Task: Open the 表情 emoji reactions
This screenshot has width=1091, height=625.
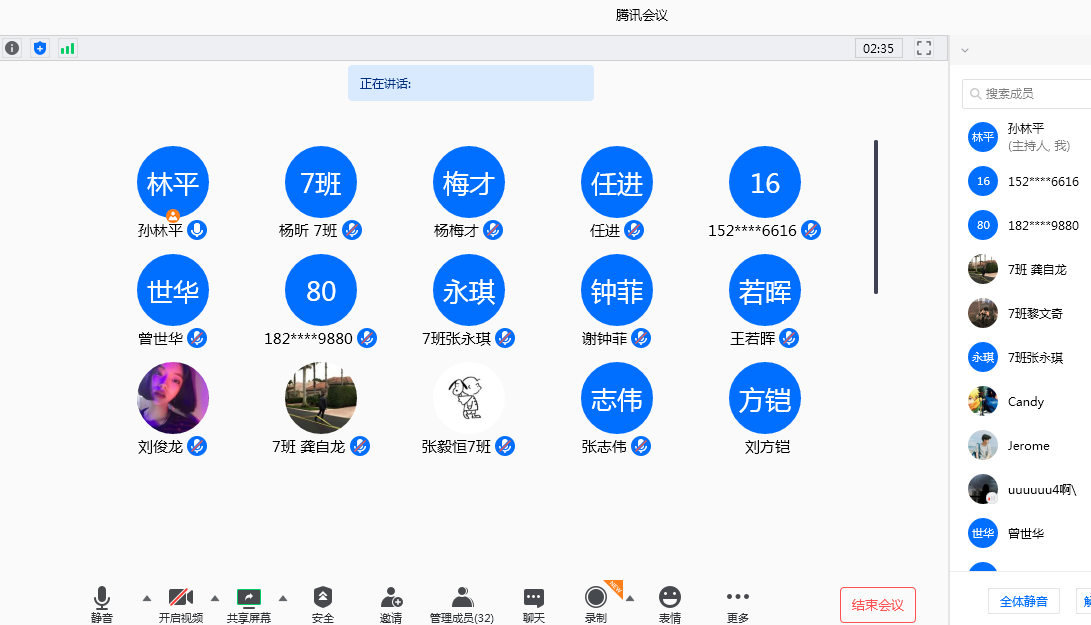Action: click(x=670, y=604)
